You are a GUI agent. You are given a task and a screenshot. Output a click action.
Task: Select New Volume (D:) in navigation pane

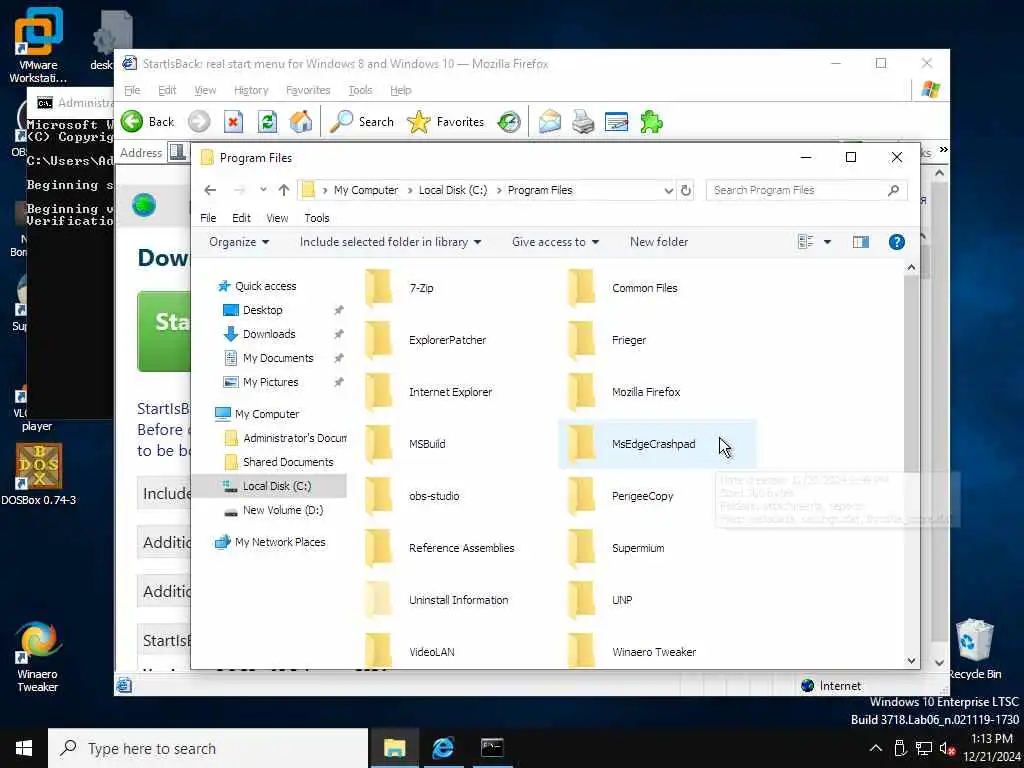(283, 510)
